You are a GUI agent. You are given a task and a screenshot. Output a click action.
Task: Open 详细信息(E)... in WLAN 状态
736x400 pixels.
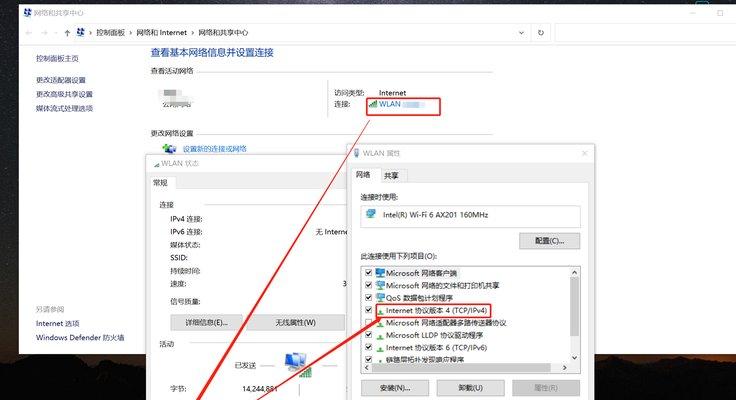coord(207,323)
